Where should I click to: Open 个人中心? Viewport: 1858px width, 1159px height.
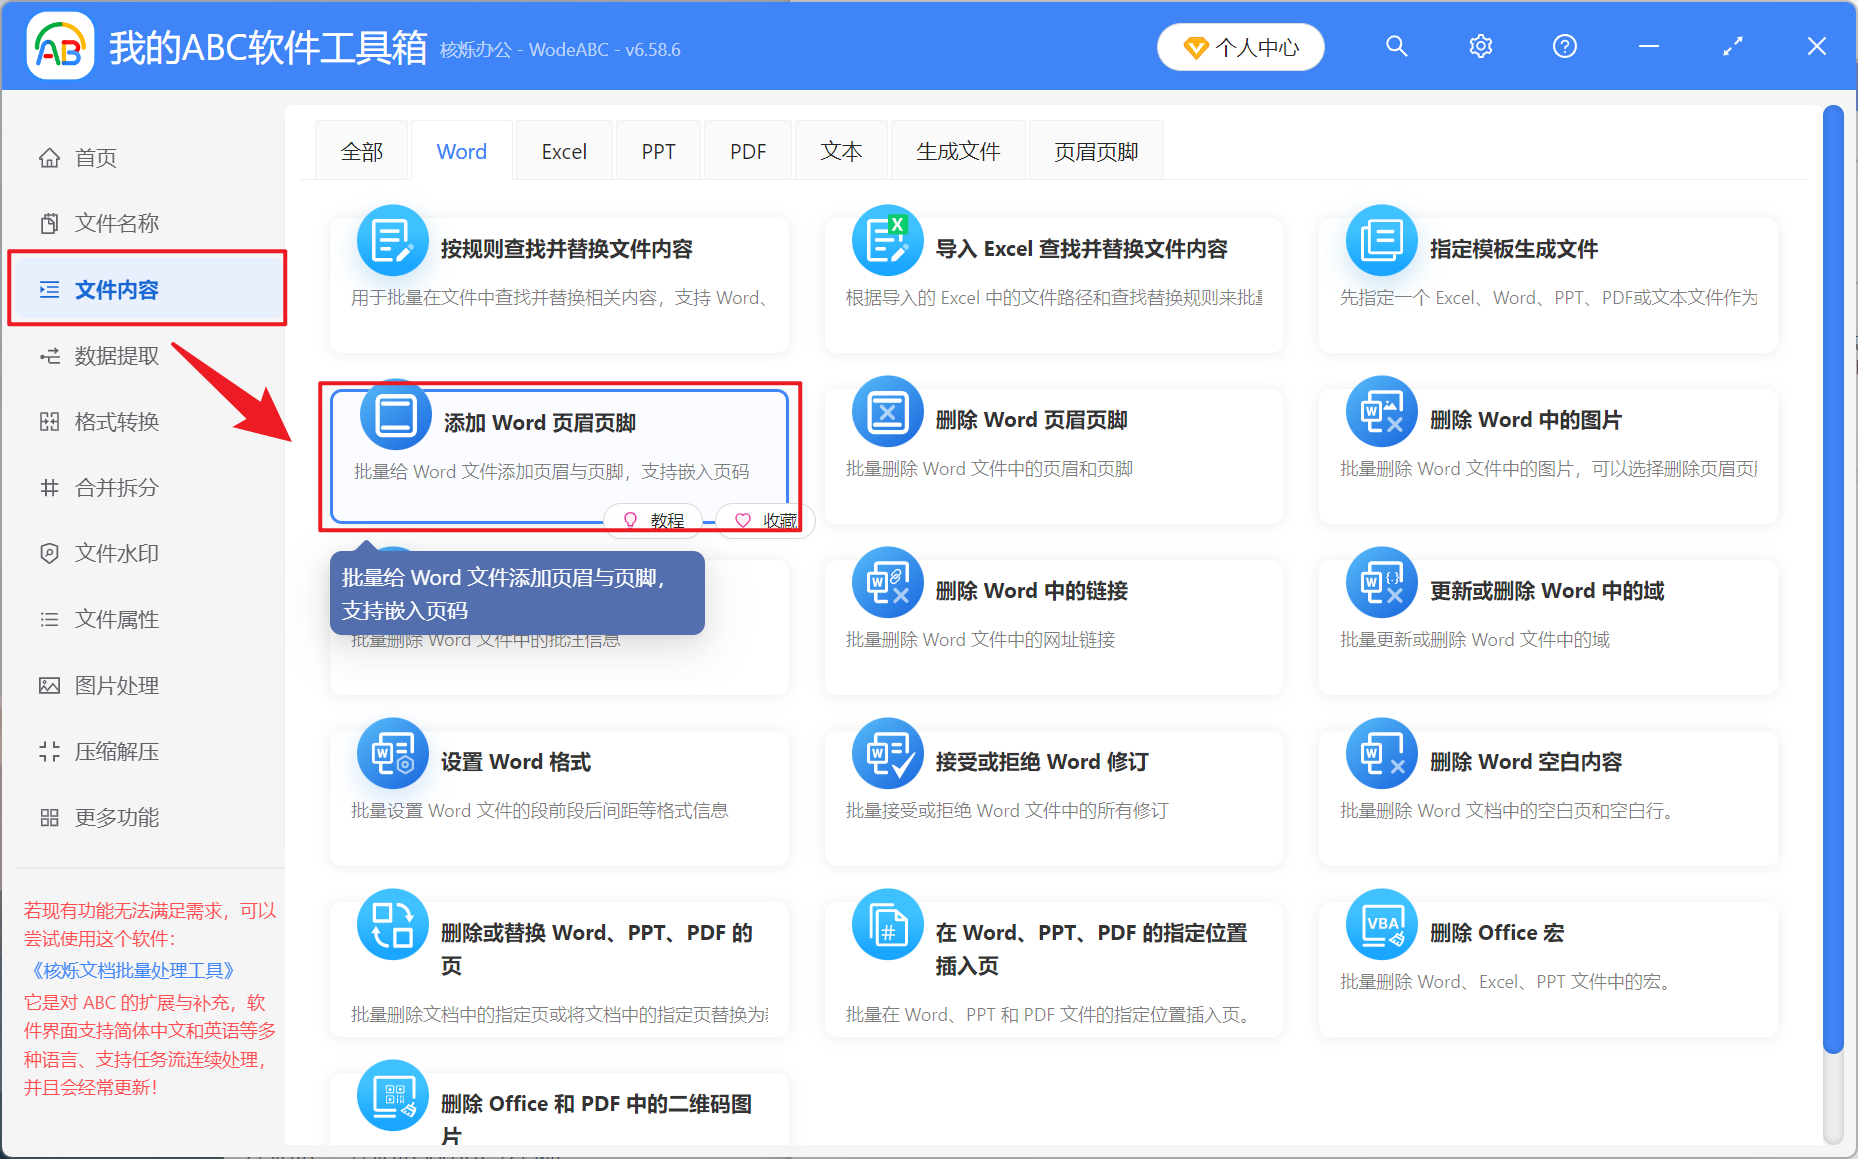pyautogui.click(x=1240, y=46)
